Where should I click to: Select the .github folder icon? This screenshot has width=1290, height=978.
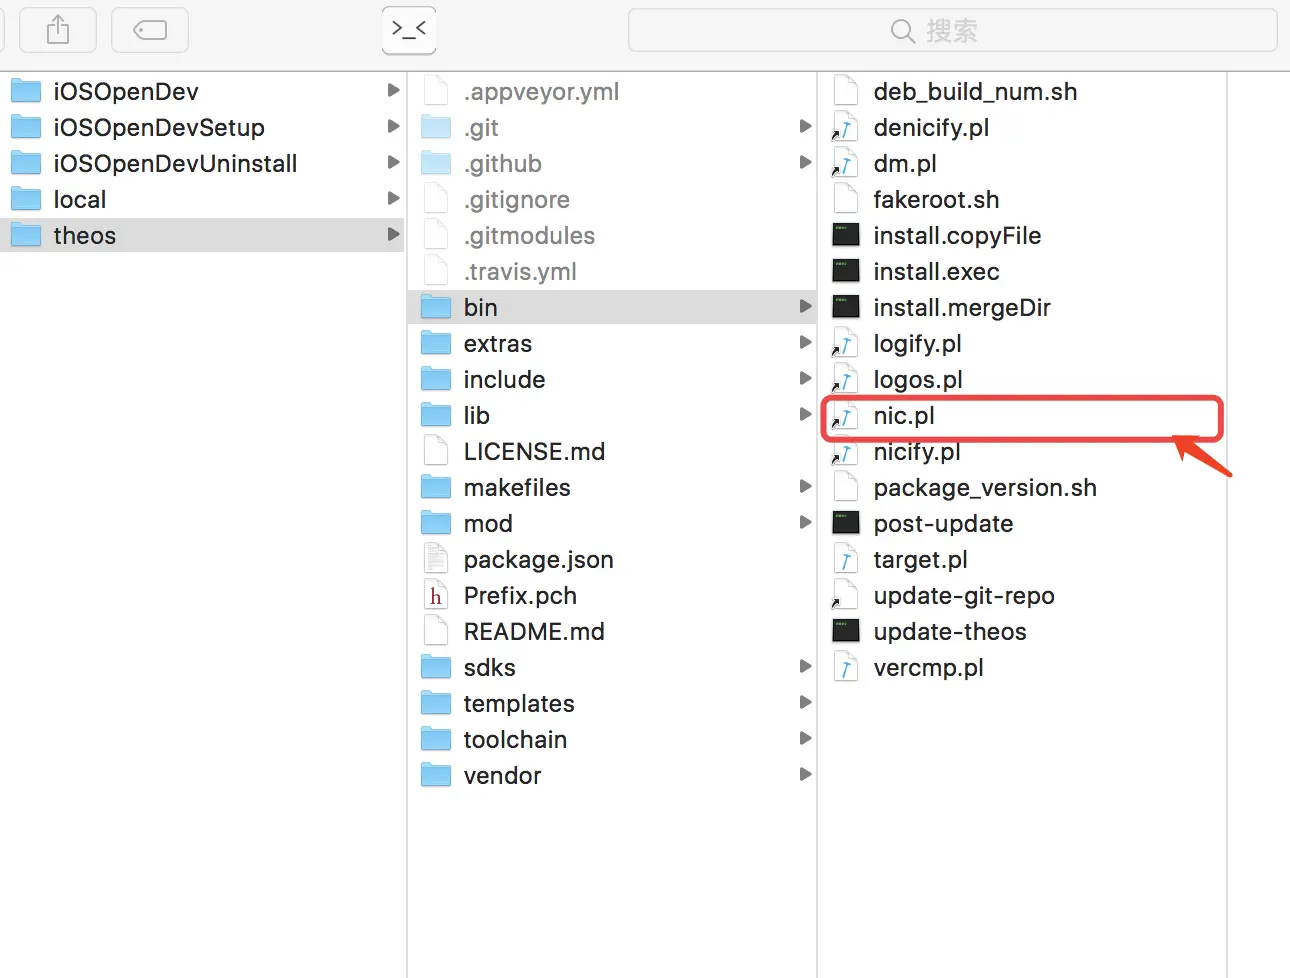pyautogui.click(x=436, y=163)
